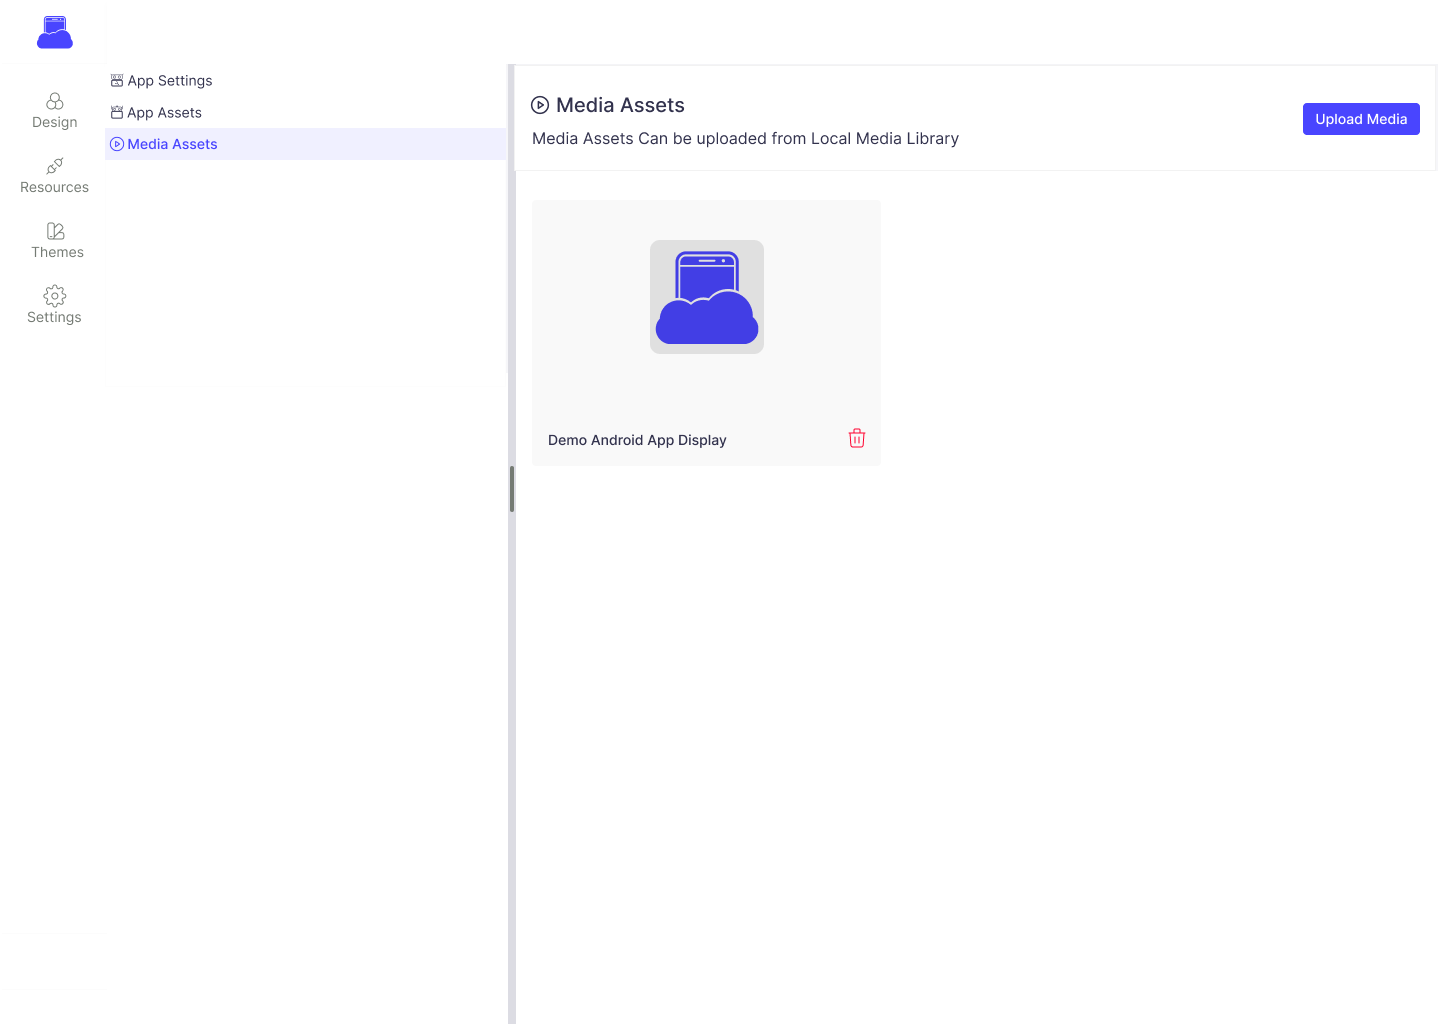Click the Demo Android App Display name
Screen dimensions: 1440x1024
(637, 440)
